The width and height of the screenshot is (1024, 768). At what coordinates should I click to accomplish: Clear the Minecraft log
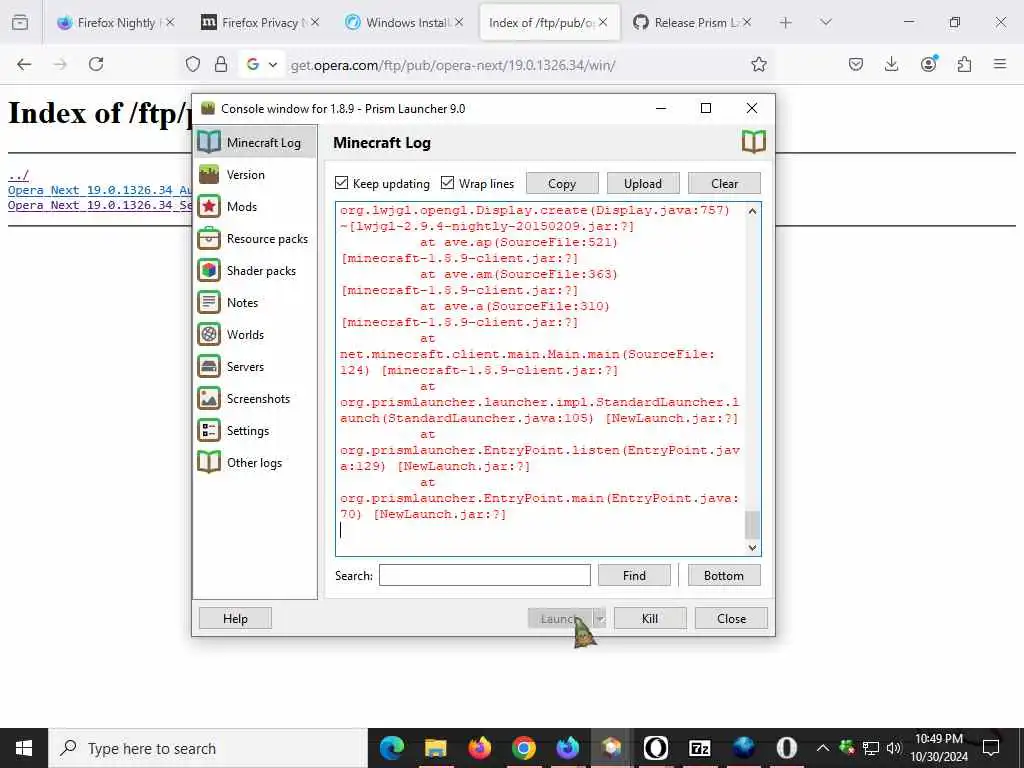pyautogui.click(x=724, y=184)
